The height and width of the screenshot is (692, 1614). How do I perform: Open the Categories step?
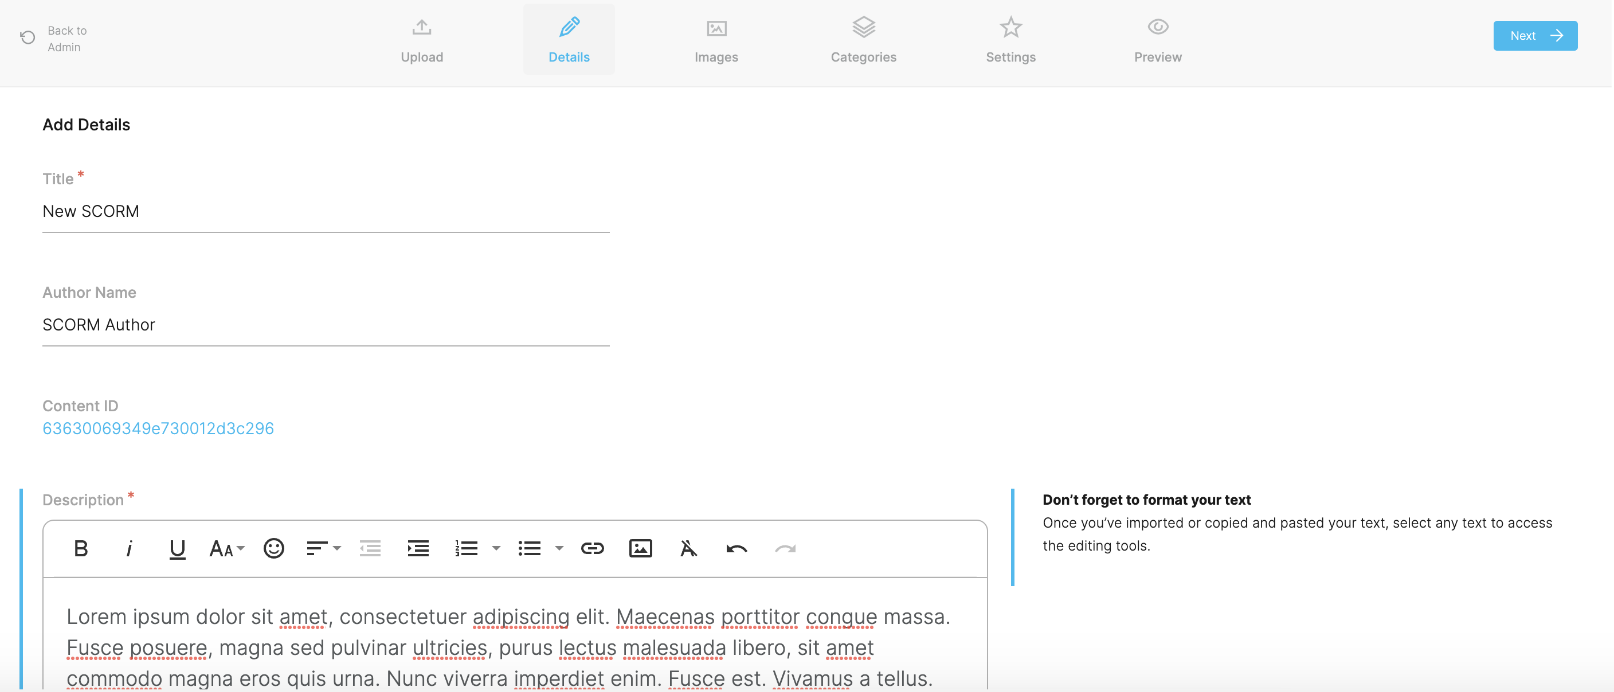click(x=864, y=40)
